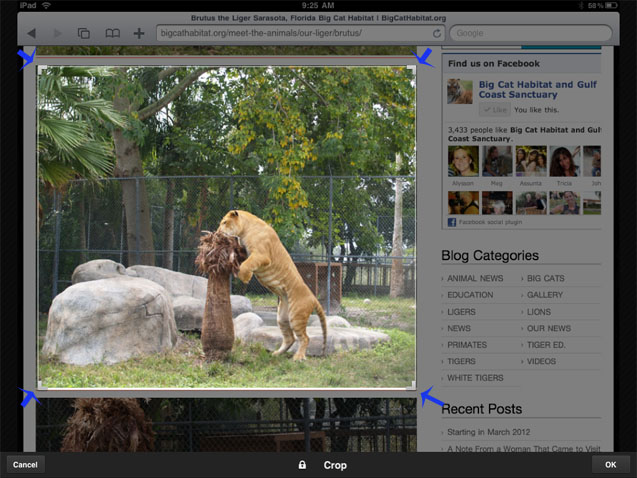Open Meg's profile photo
This screenshot has height=478, width=637.
pos(497,161)
